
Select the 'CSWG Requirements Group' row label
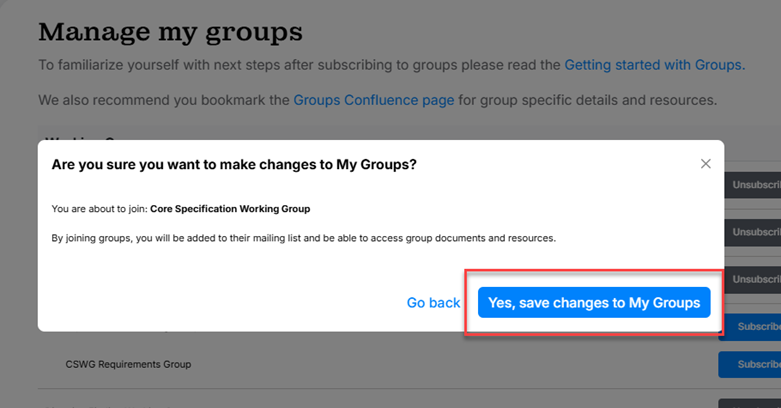(x=128, y=365)
